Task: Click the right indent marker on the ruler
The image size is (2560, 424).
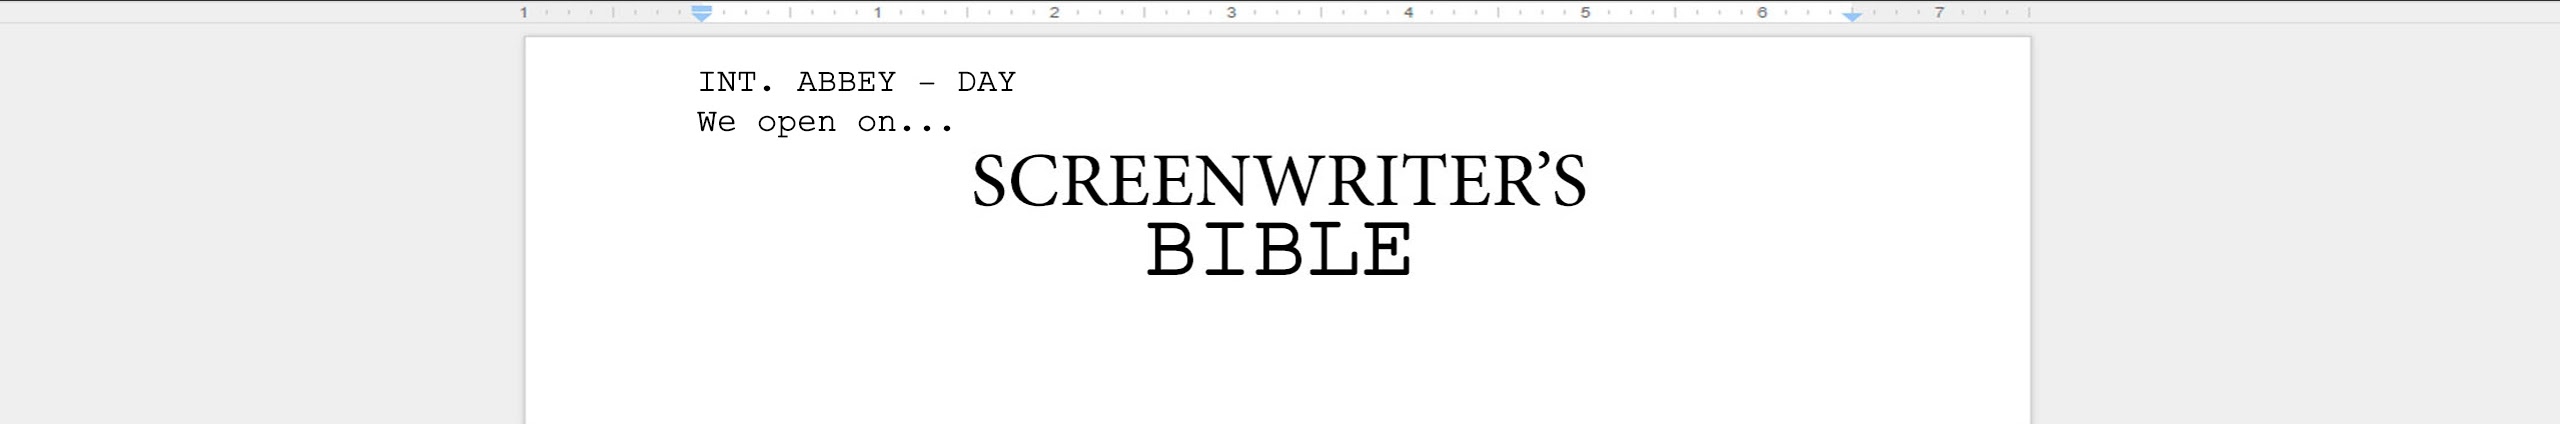Action: pyautogui.click(x=1852, y=16)
